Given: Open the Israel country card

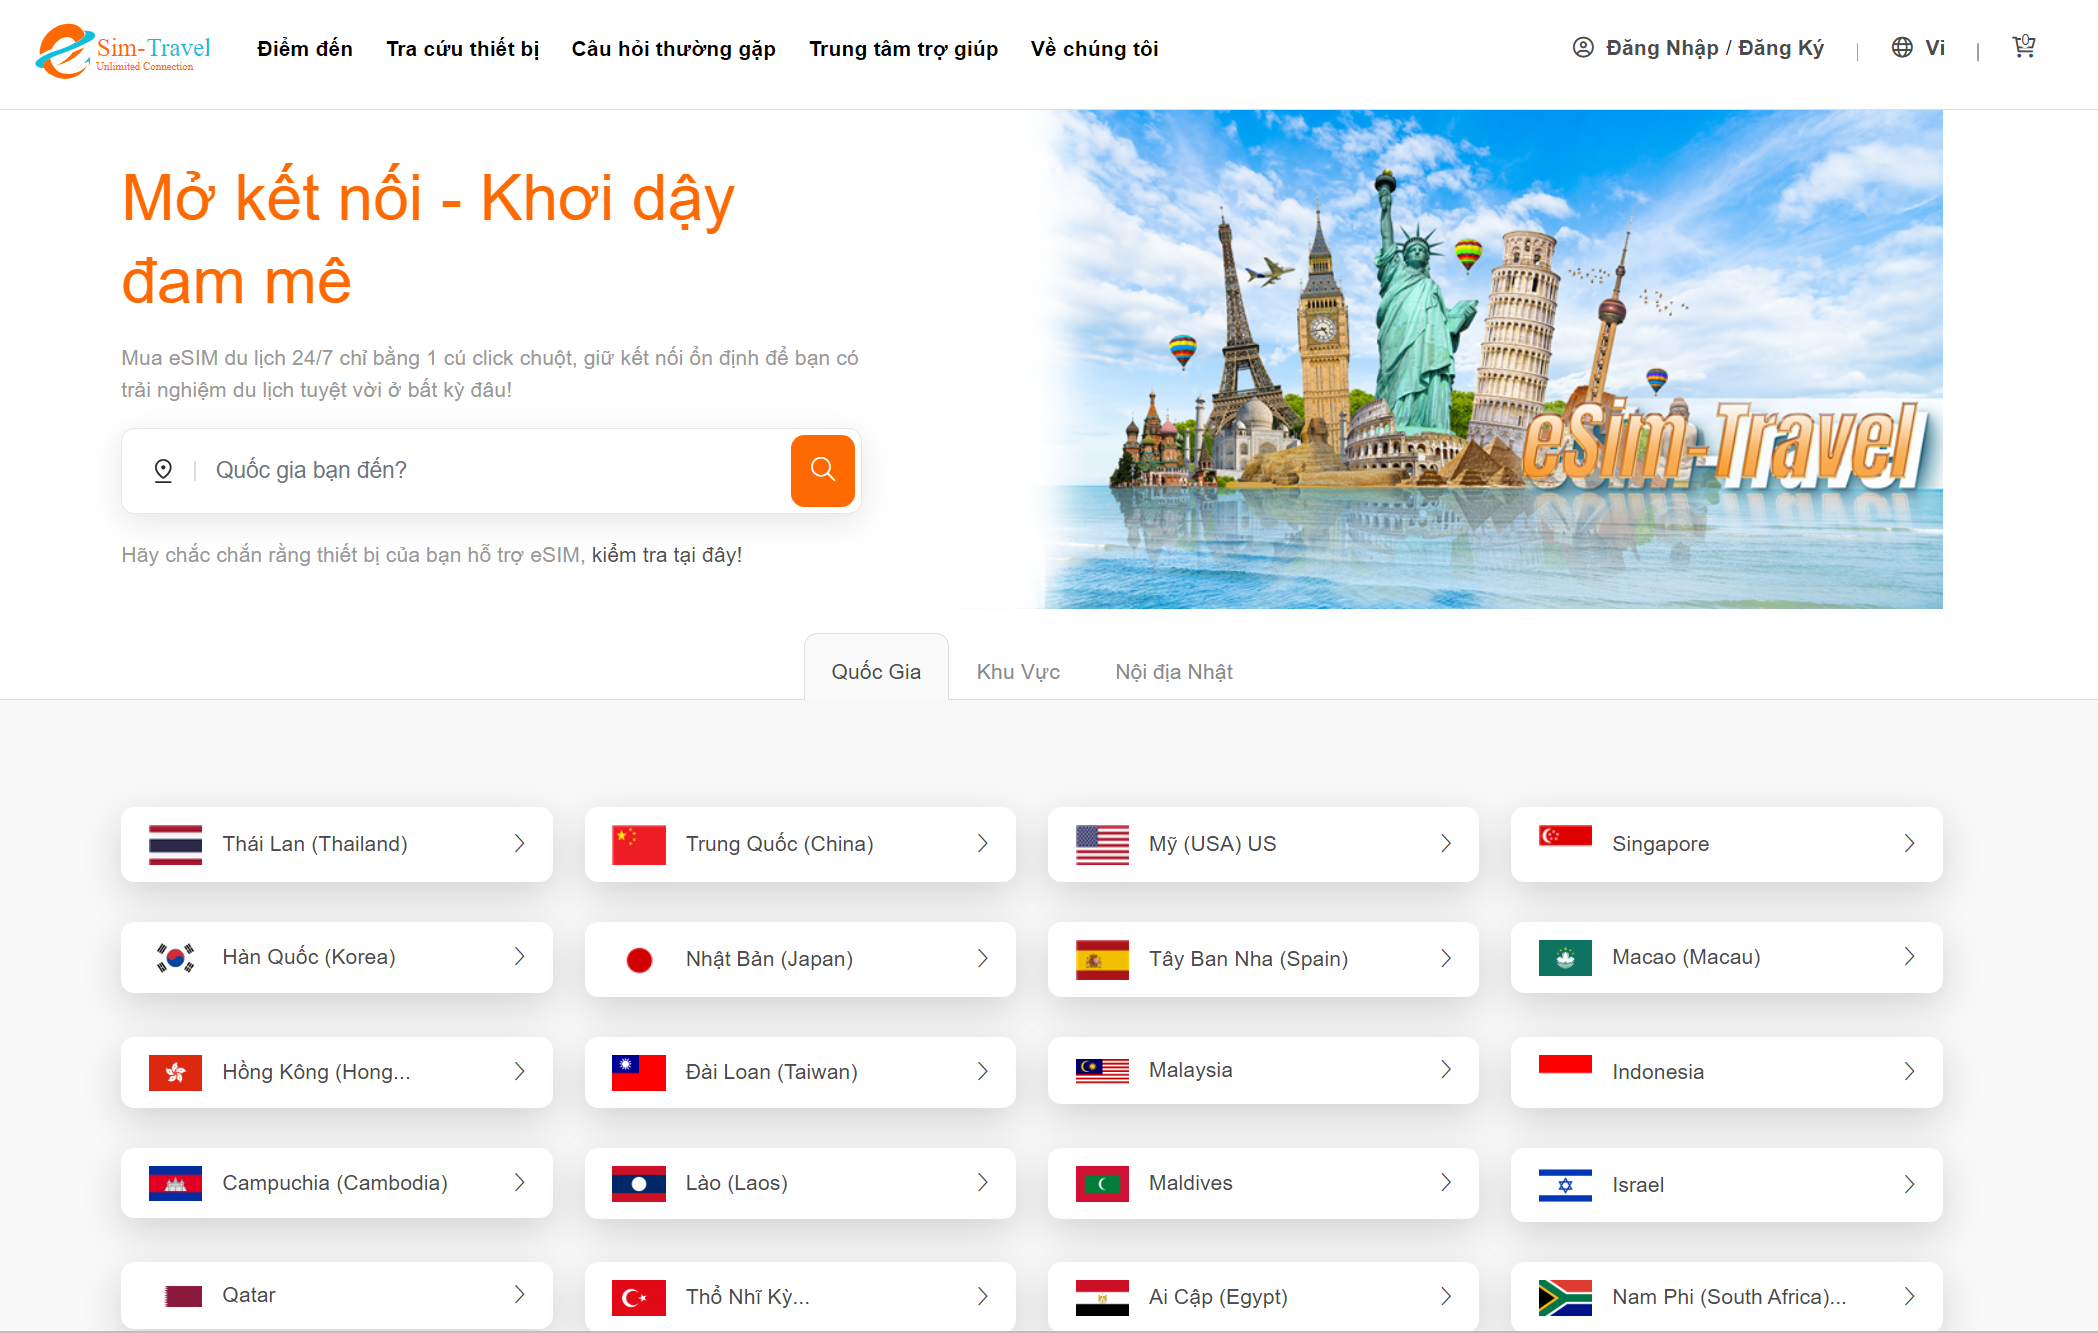Looking at the screenshot, I should tap(1727, 1185).
